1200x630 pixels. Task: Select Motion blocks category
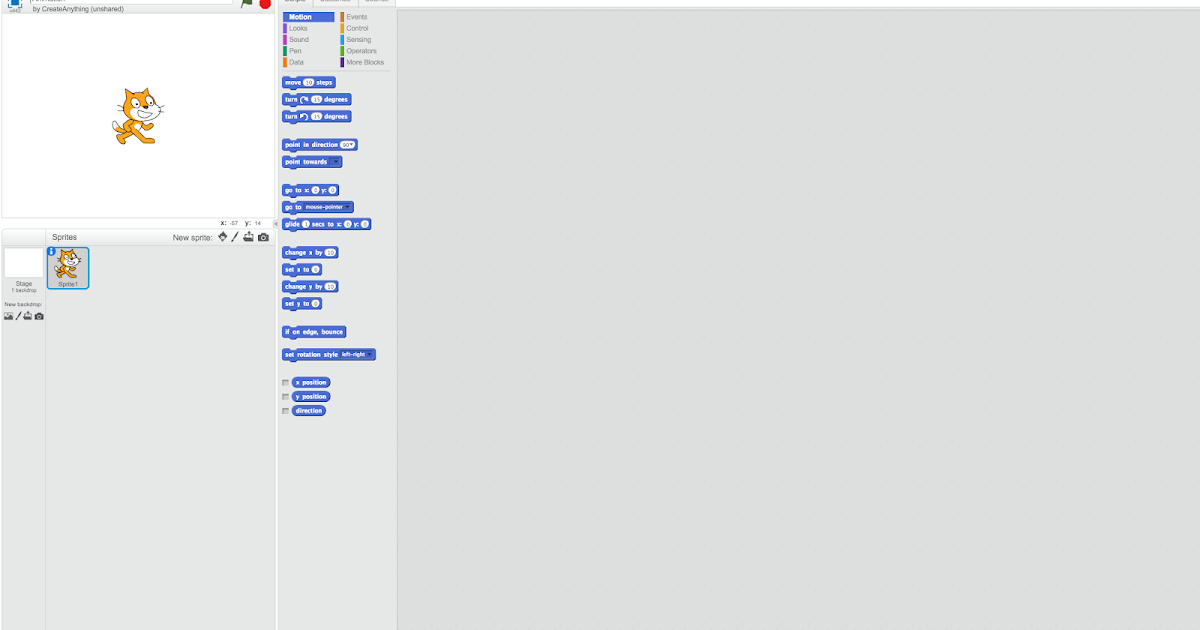point(309,17)
